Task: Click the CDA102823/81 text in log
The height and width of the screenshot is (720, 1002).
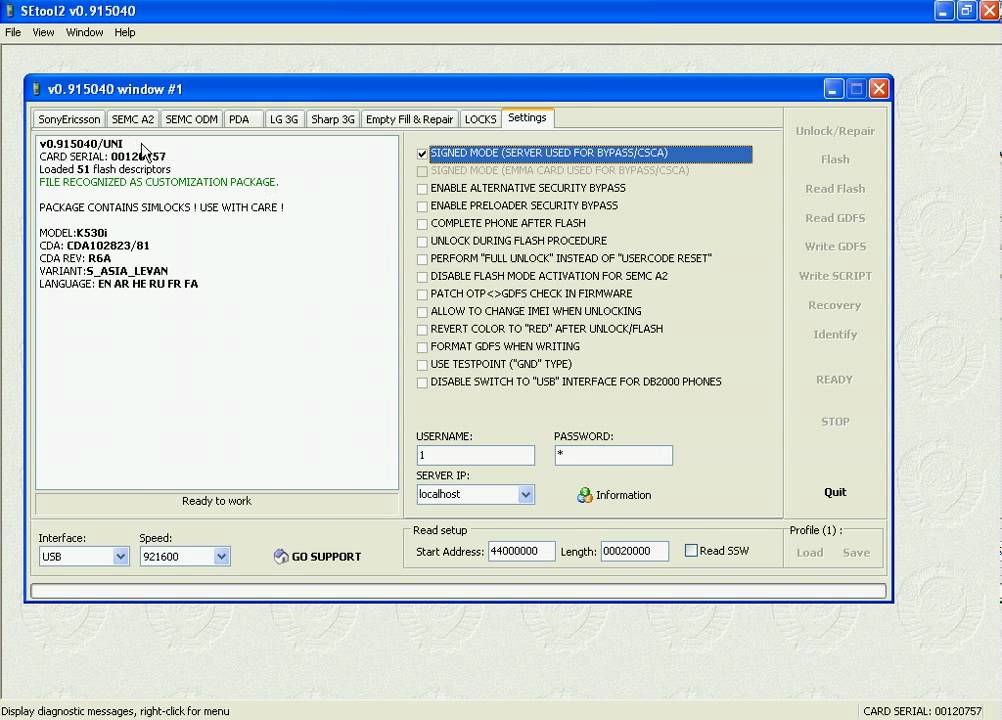Action: click(x=108, y=246)
